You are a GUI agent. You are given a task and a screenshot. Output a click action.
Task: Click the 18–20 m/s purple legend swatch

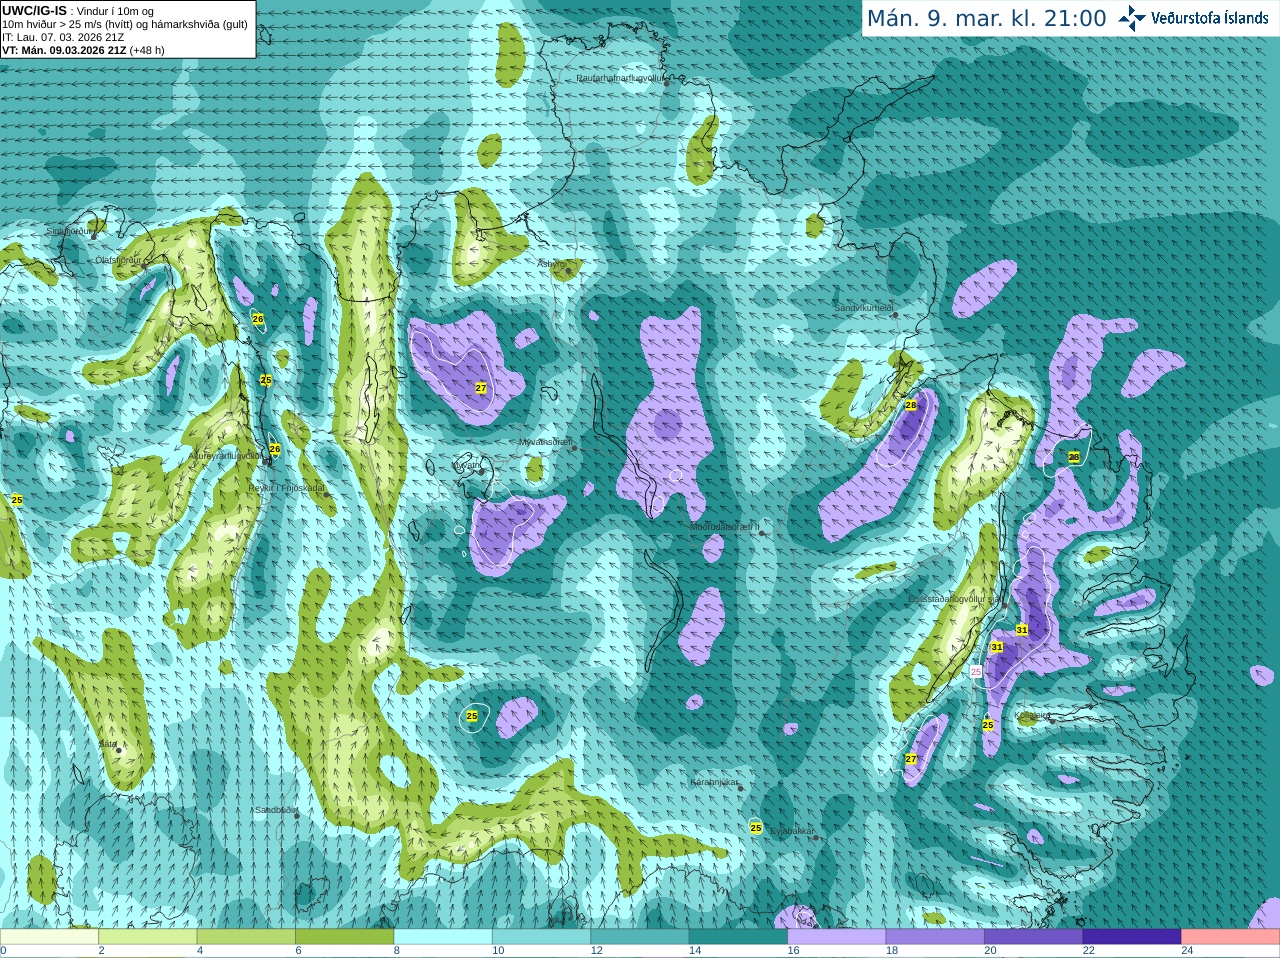click(x=935, y=937)
